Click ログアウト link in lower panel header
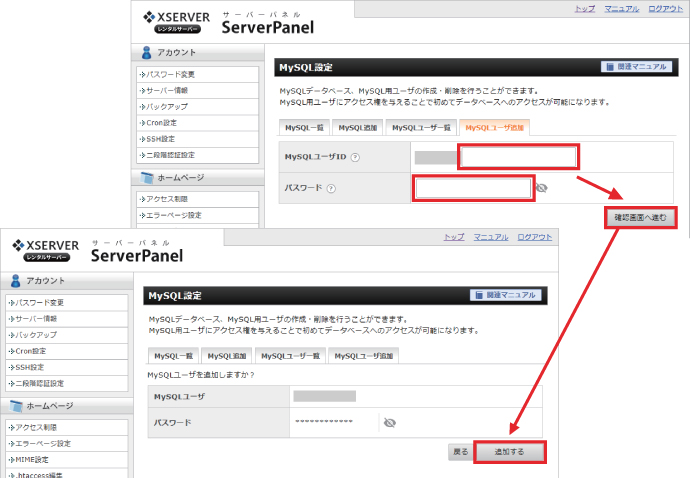Viewport: 690px width, 478px height. tap(535, 237)
